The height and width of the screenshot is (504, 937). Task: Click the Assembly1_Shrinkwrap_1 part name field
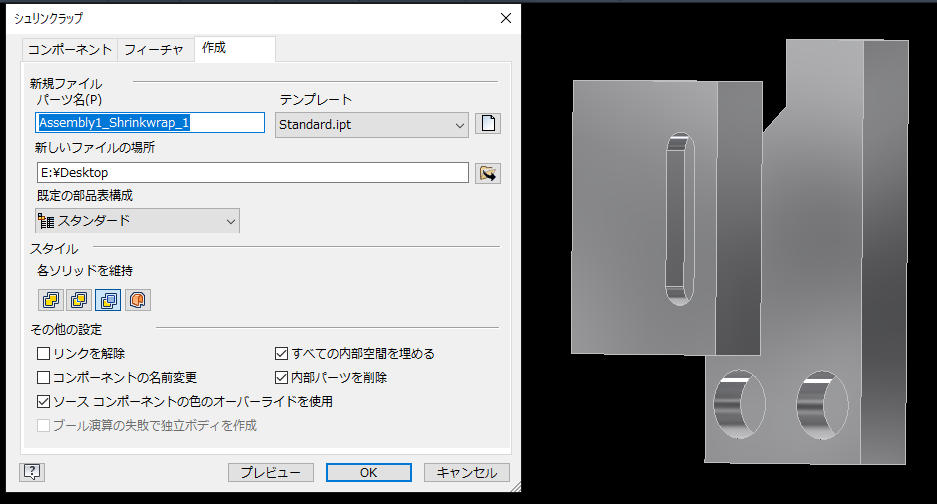tap(150, 123)
